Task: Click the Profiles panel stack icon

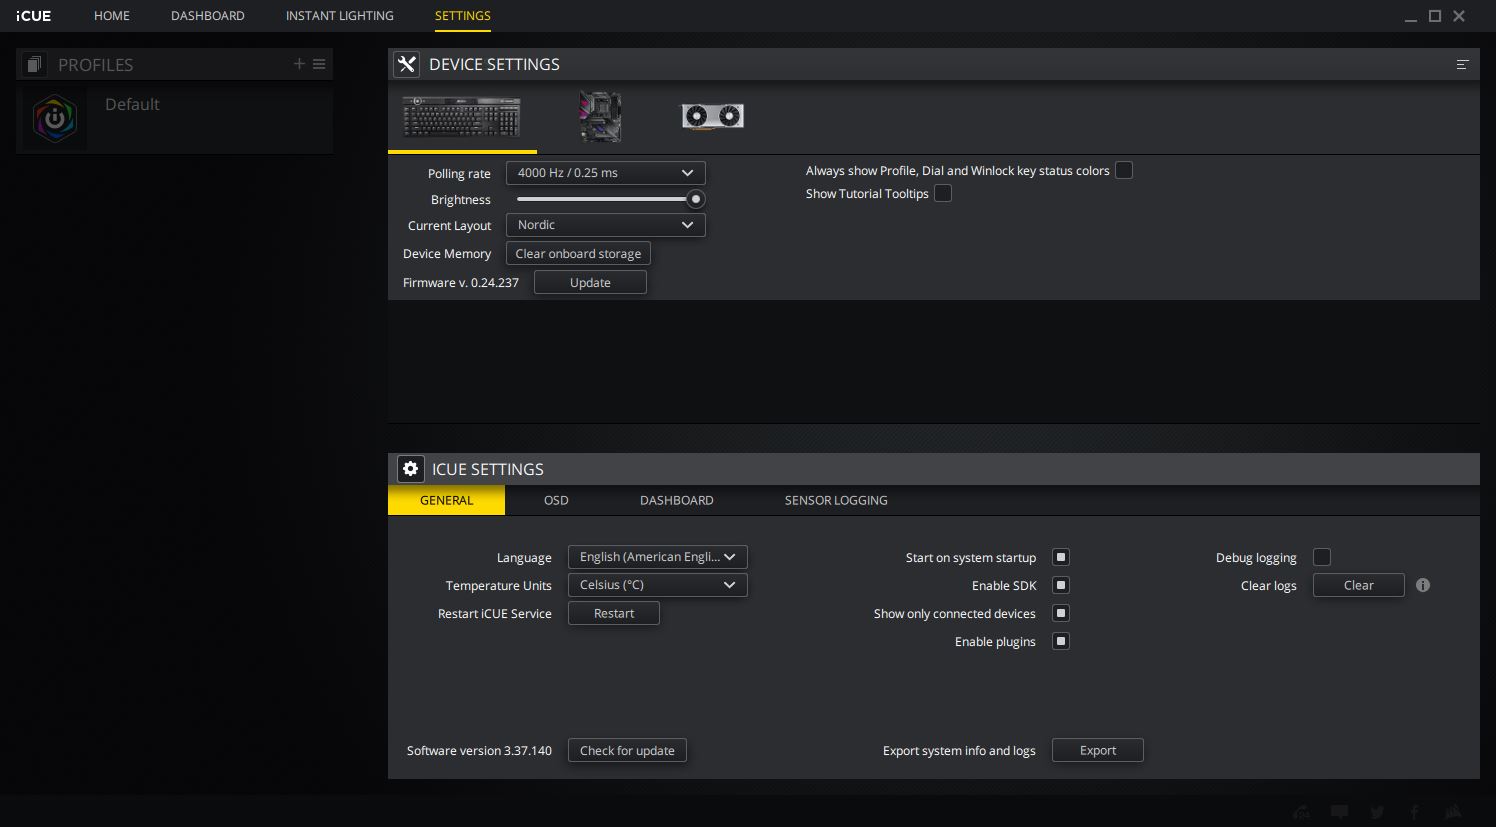Action: (x=34, y=64)
